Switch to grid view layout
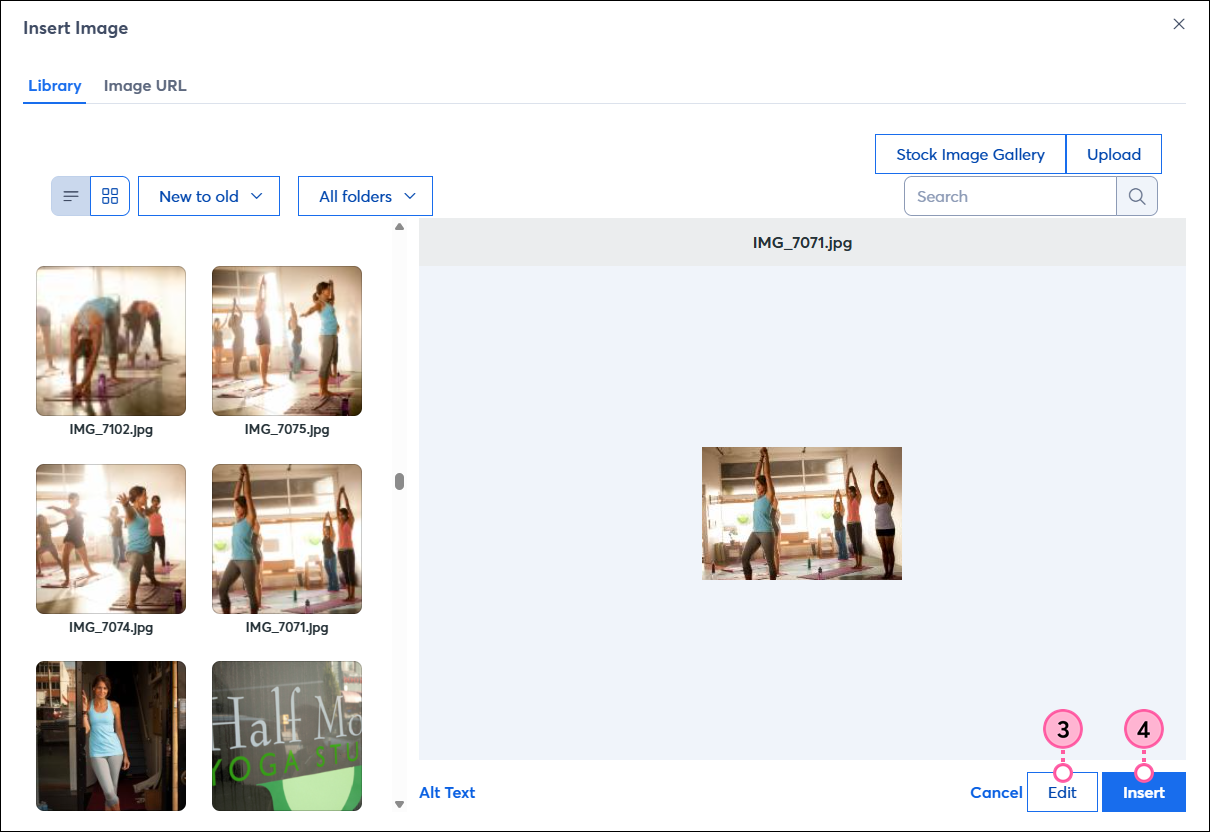 [x=110, y=196]
